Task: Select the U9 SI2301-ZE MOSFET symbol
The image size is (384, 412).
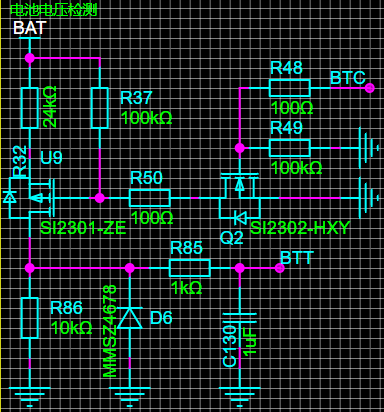Action: coord(29,198)
